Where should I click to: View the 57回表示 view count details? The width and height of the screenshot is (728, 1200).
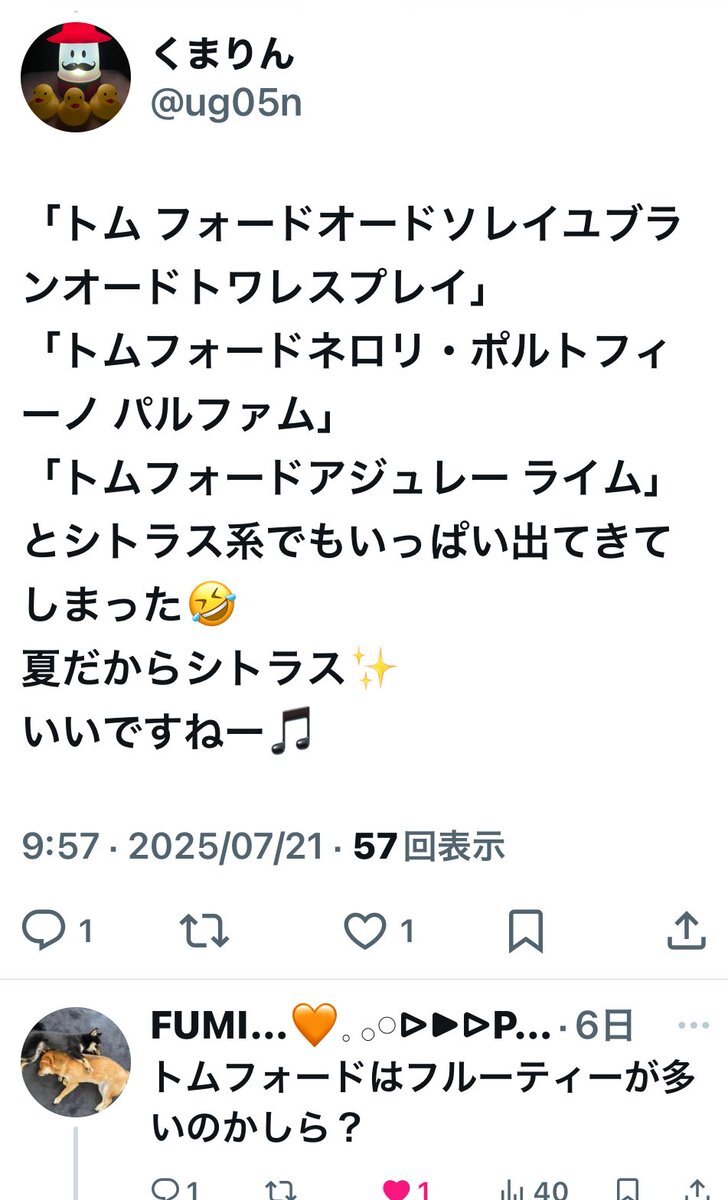[x=429, y=848]
